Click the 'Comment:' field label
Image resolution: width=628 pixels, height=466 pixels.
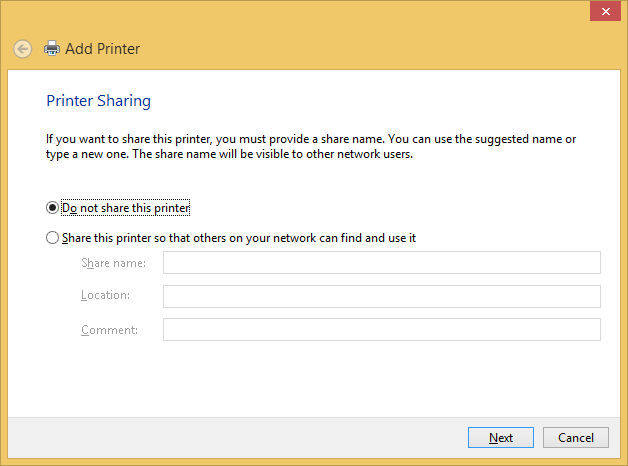coord(109,329)
